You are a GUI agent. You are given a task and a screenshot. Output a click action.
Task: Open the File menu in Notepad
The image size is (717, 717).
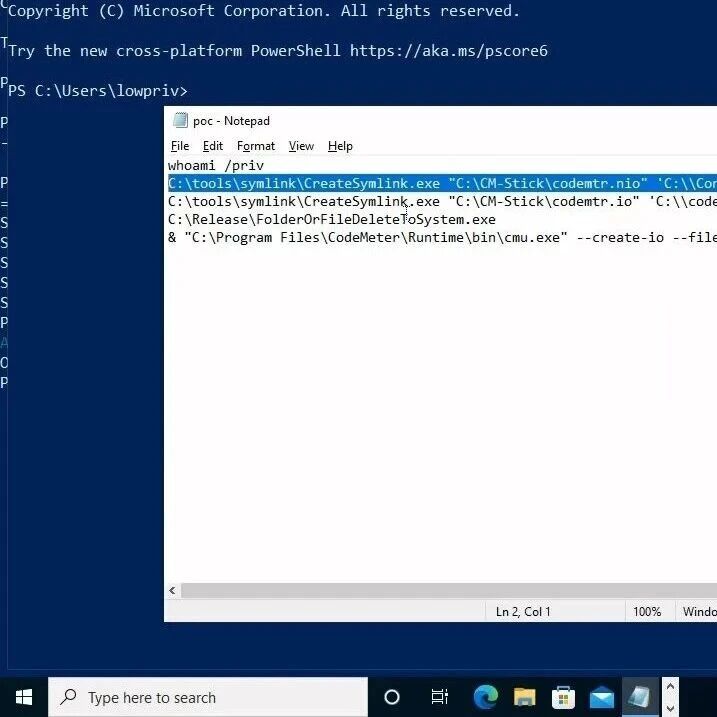coord(180,146)
